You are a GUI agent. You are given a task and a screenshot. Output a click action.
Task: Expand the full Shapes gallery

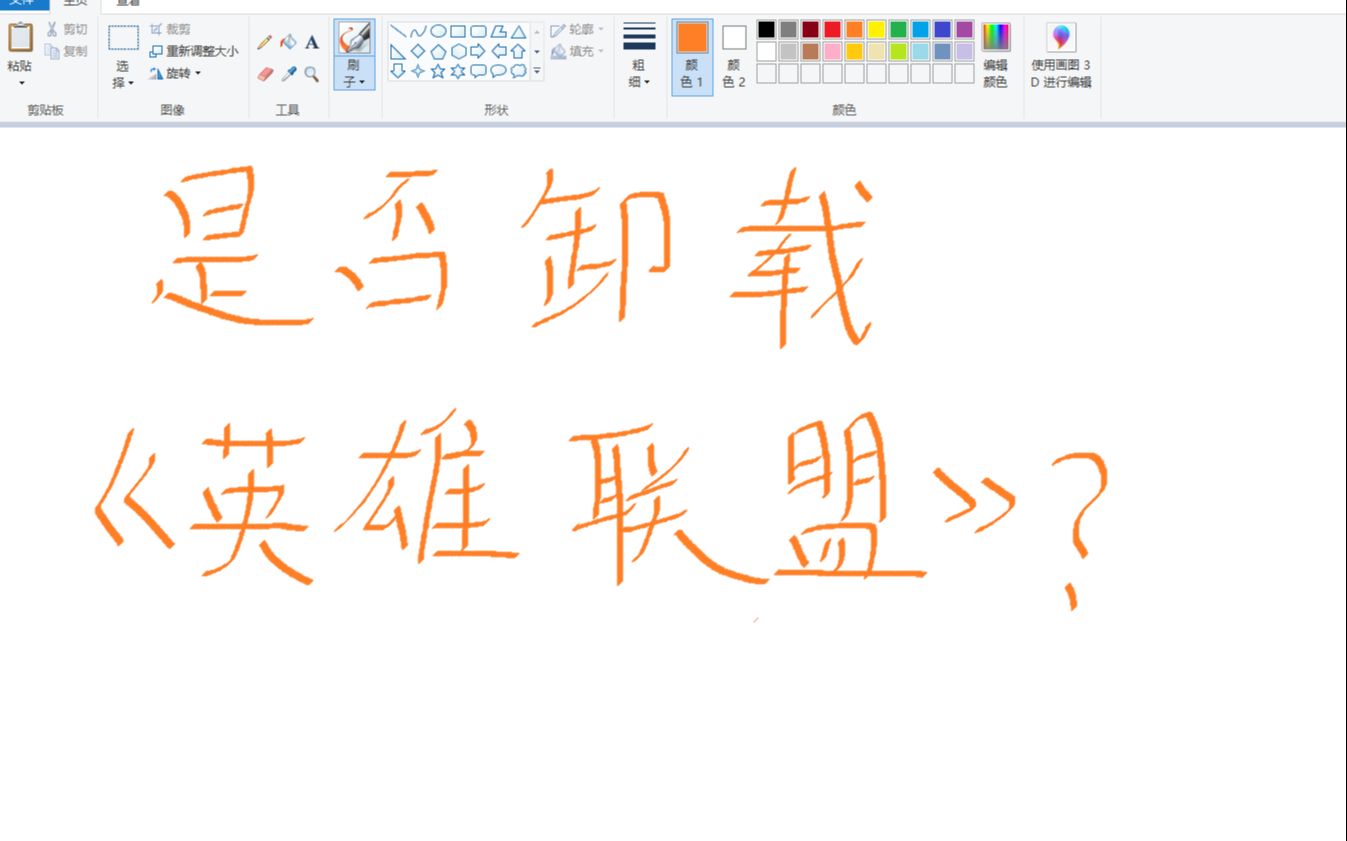537,71
